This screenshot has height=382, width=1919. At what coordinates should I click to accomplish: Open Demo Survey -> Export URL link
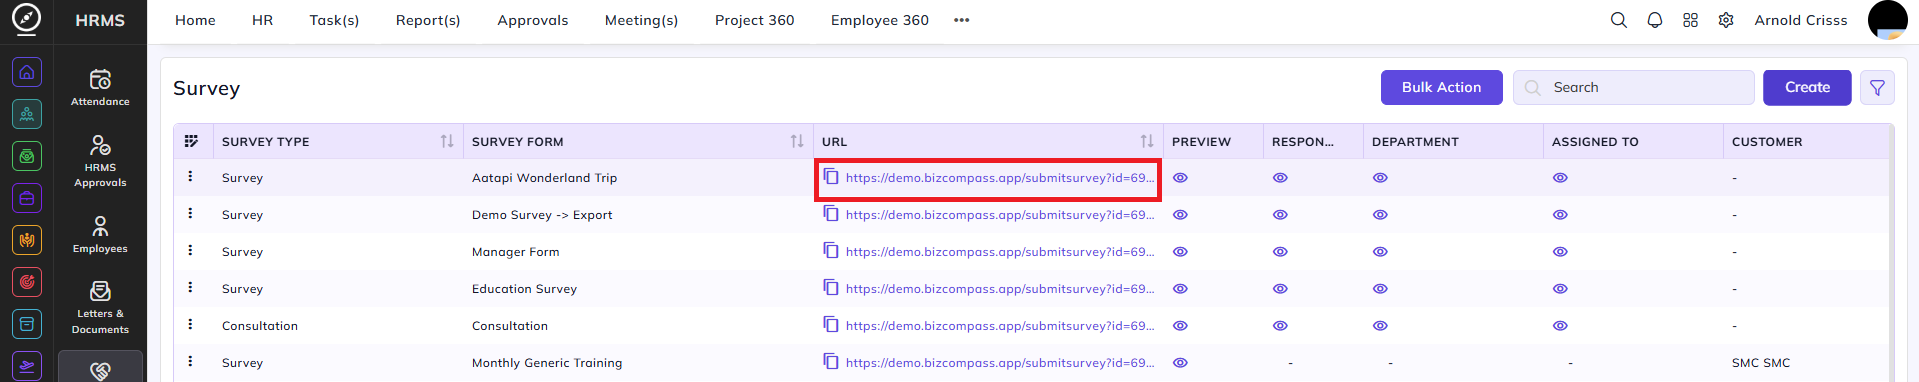(x=1000, y=215)
